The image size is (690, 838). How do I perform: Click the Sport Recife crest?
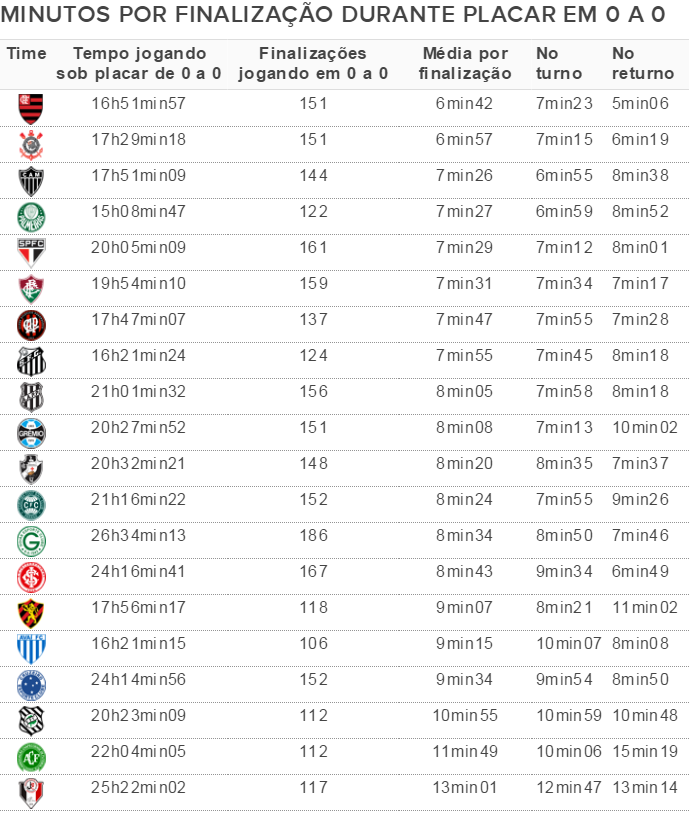31,613
